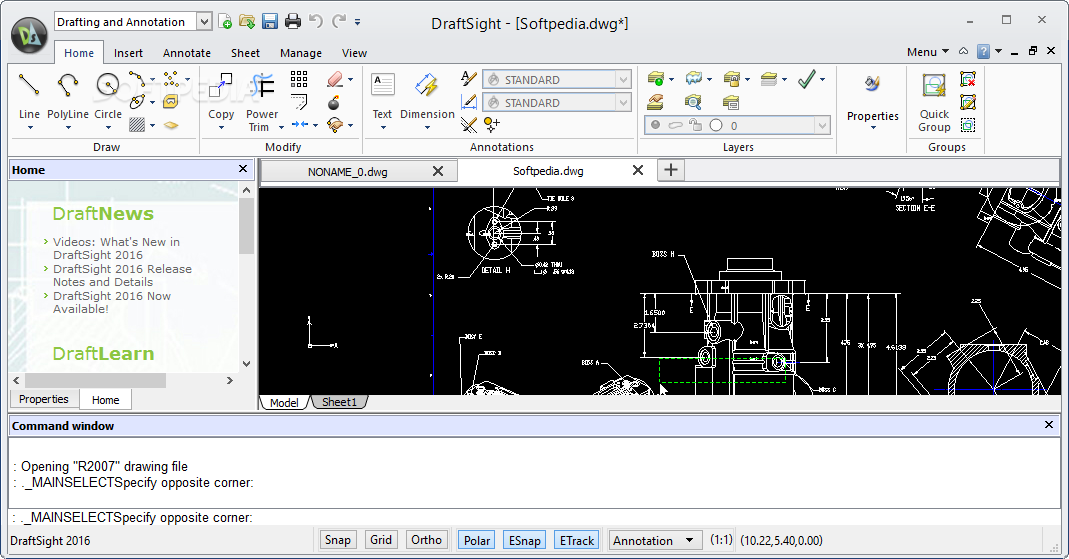Click the Hatch pattern icon
This screenshot has height=559, width=1069.
point(137,125)
